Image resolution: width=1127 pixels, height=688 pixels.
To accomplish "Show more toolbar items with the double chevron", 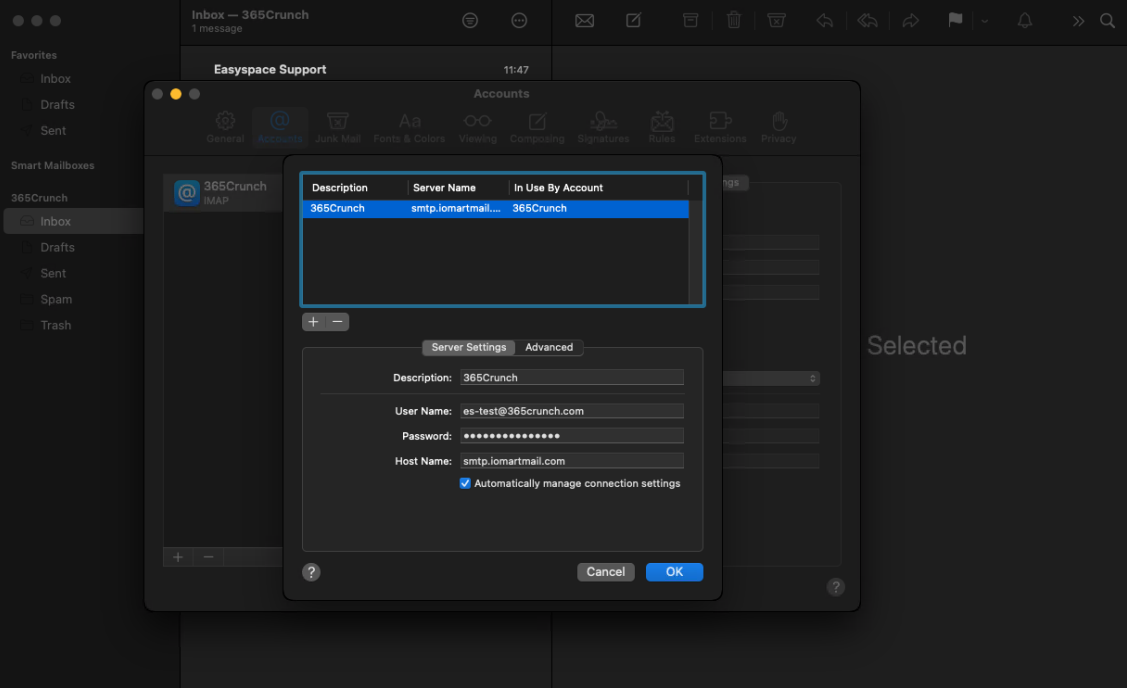I will pyautogui.click(x=1078, y=21).
